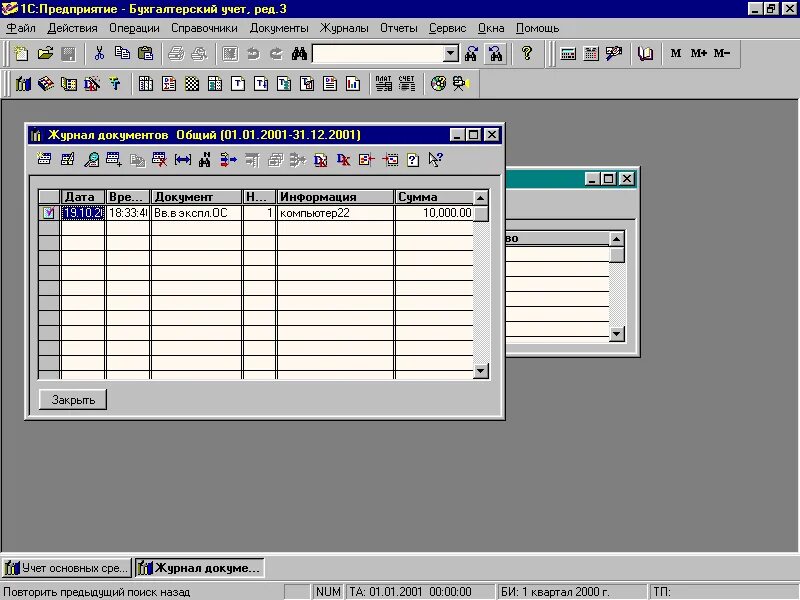Open the Справочники menu
Image resolution: width=800 pixels, height=600 pixels.
[x=204, y=28]
